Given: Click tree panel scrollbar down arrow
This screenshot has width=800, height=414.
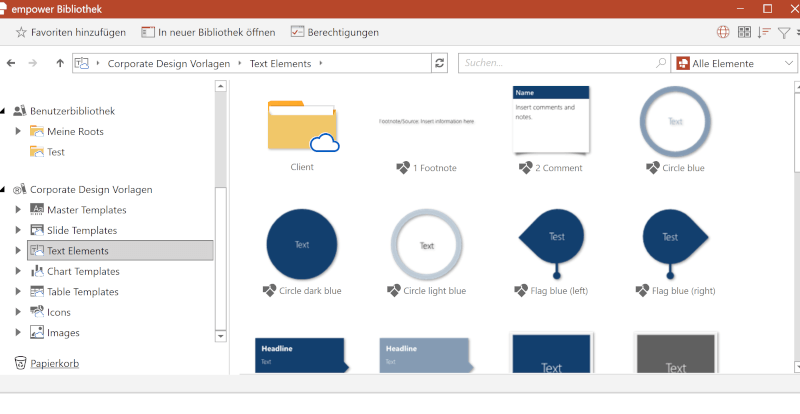Looking at the screenshot, I should [x=220, y=336].
